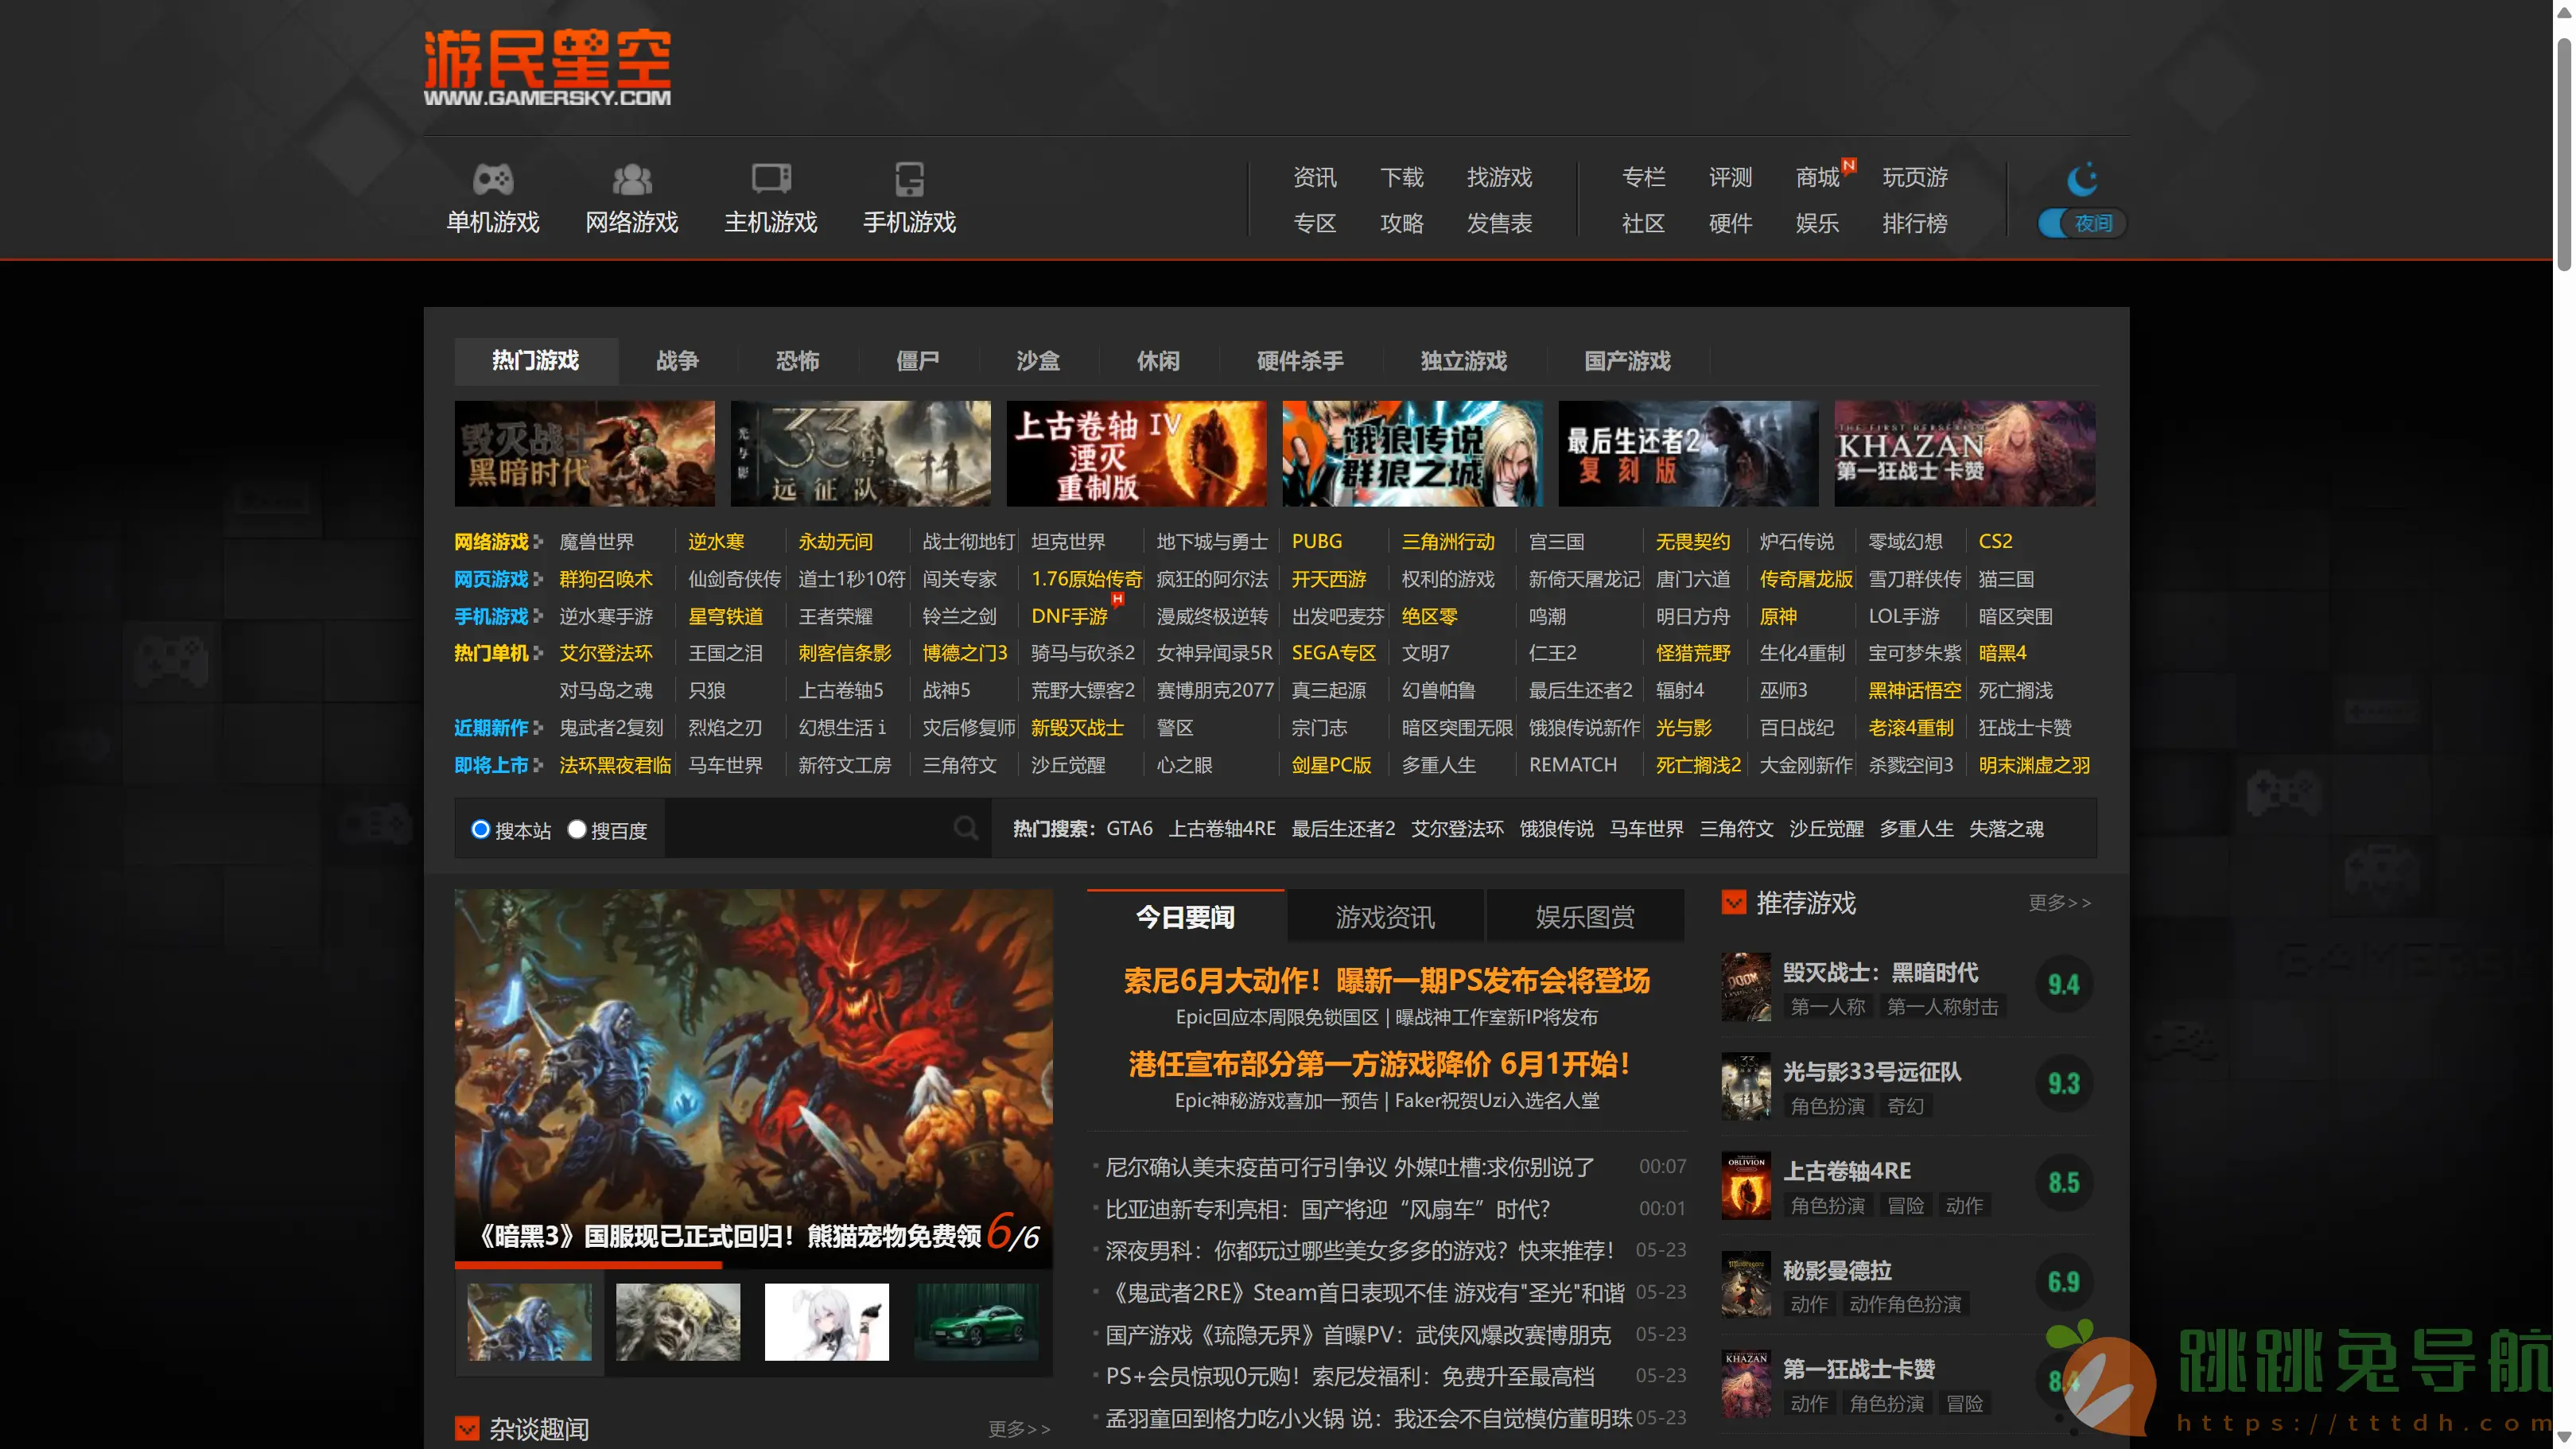Open the 商城 navigation link
2576x1449 pixels.
[x=1817, y=177]
